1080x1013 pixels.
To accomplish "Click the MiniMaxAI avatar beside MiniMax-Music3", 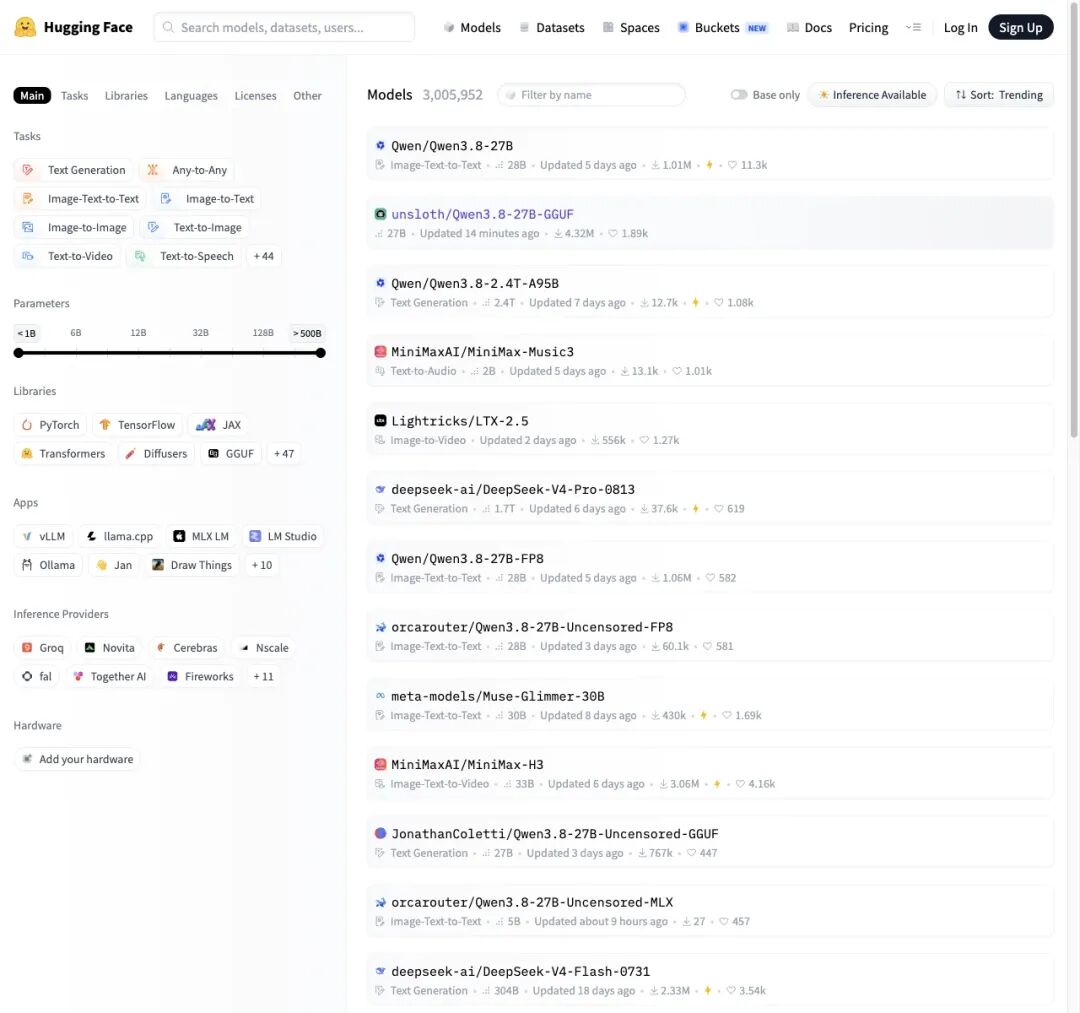I will pos(380,351).
